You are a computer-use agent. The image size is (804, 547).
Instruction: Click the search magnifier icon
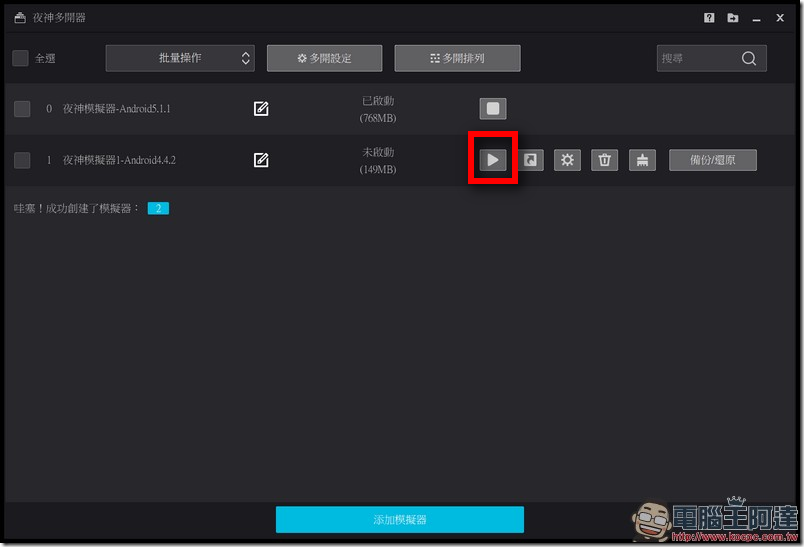point(749,58)
